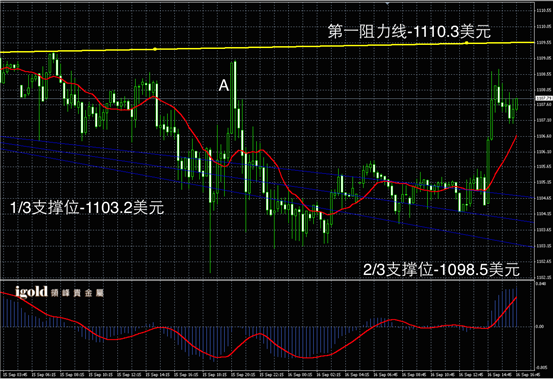Click the 16 Sep 04:15 time axis label
Image resolution: width=553 pixels, height=379 pixels.
click(x=358, y=374)
